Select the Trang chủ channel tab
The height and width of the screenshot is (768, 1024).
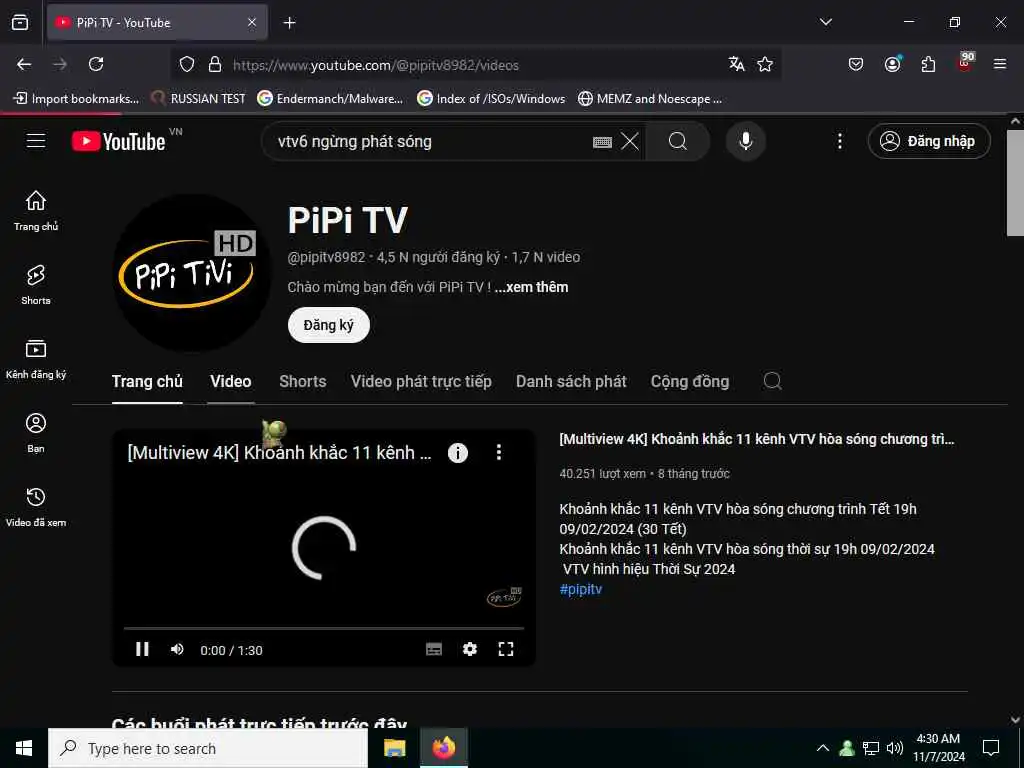click(147, 381)
